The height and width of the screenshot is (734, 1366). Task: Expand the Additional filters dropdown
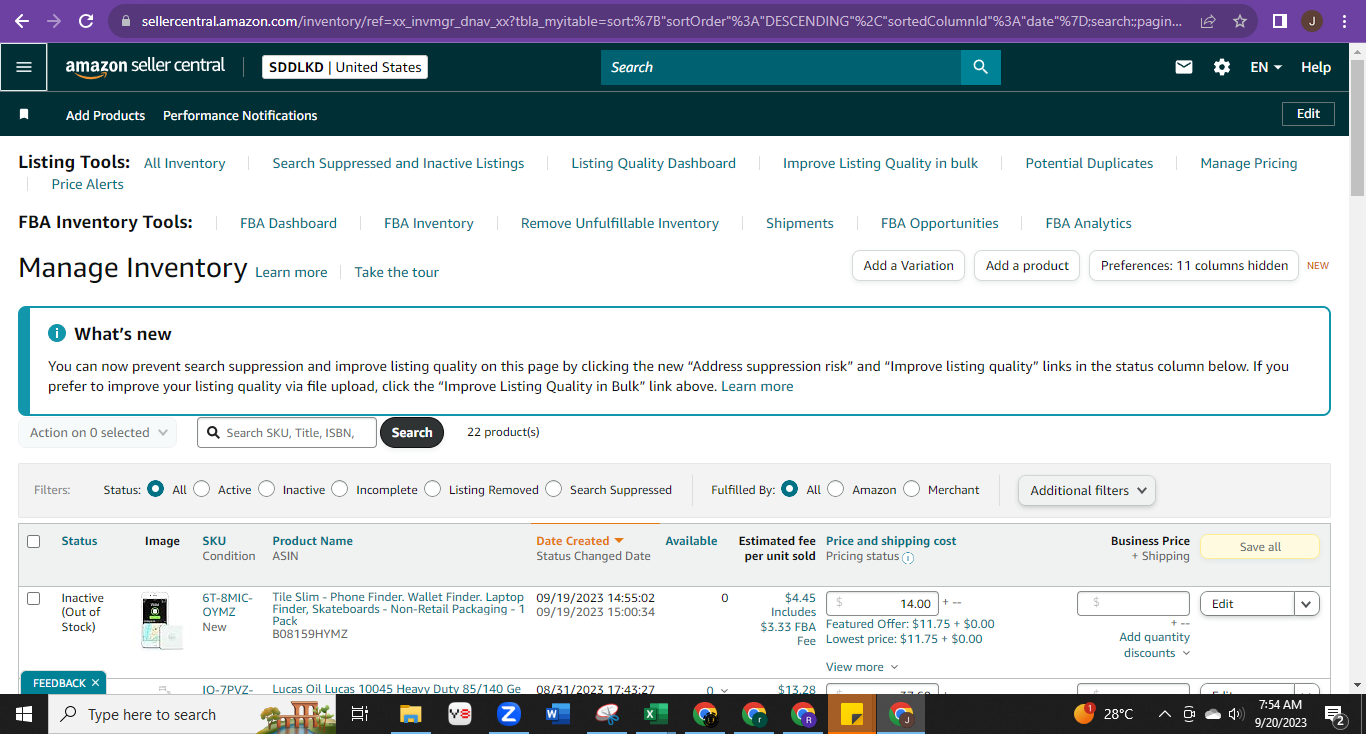(1087, 490)
